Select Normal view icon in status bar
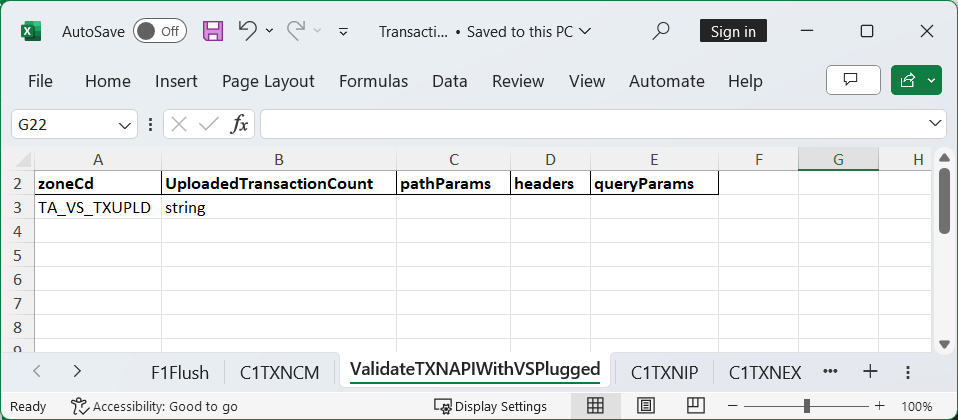The width and height of the screenshot is (958, 420). click(x=595, y=406)
